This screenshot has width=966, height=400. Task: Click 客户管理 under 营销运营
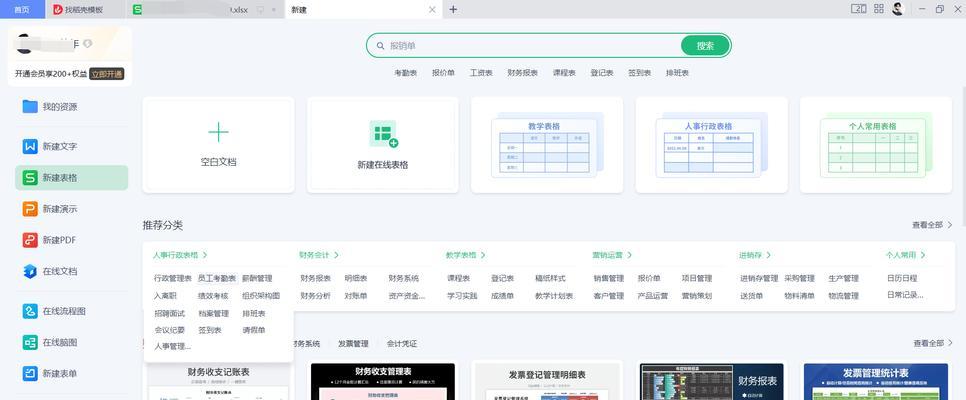pos(609,296)
